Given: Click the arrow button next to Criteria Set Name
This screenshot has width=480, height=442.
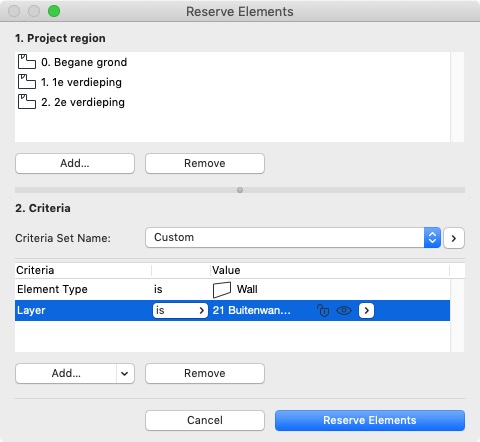Looking at the screenshot, I should tap(454, 238).
